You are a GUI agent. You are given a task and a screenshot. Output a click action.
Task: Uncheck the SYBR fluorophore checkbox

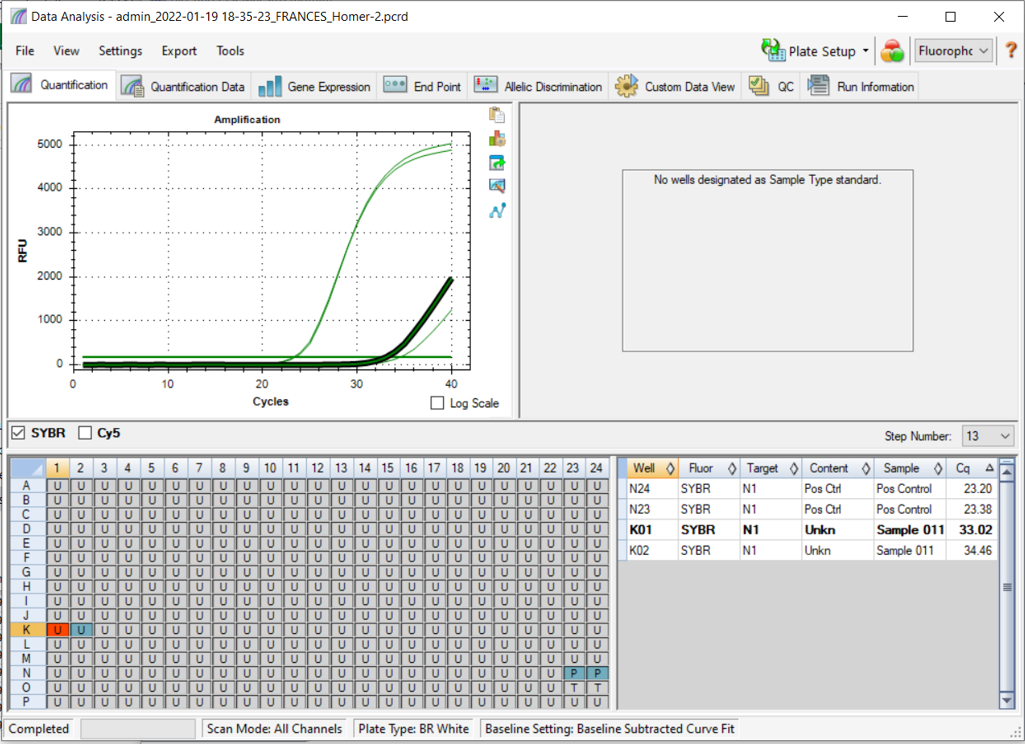pyautogui.click(x=19, y=433)
